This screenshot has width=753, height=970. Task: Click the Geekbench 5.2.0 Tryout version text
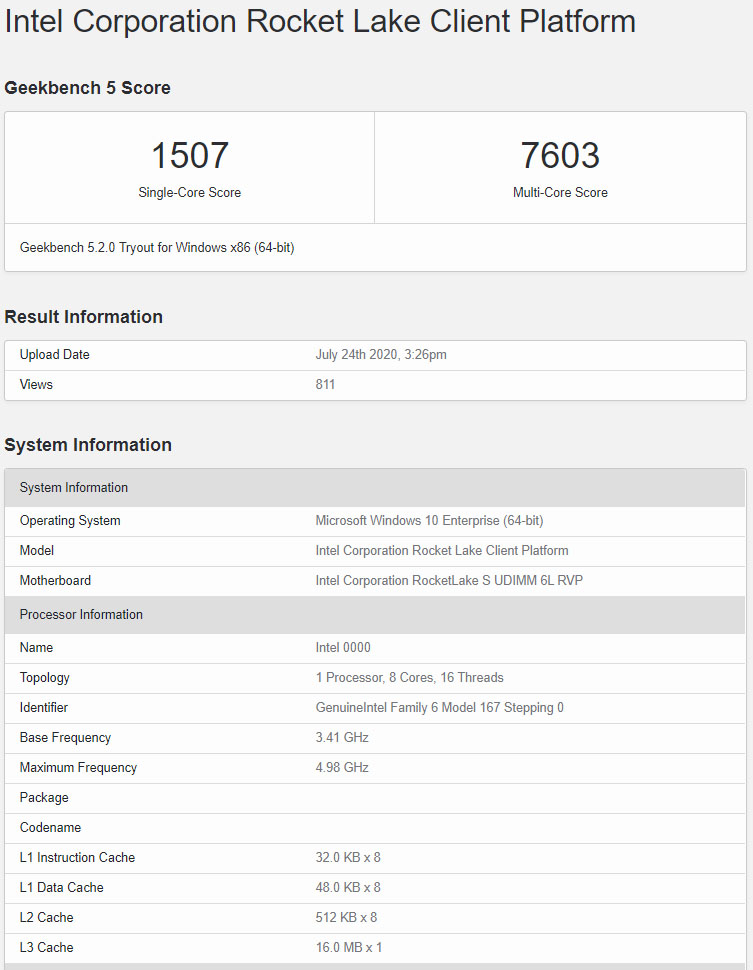[x=157, y=247]
